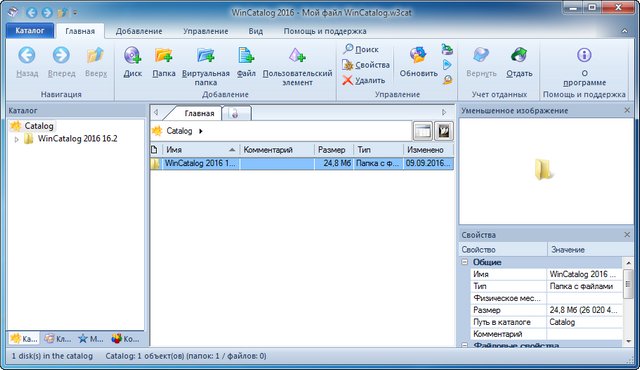This screenshot has height=370, width=640.
Task: Sort by the Тип column header
Action: tap(378, 150)
